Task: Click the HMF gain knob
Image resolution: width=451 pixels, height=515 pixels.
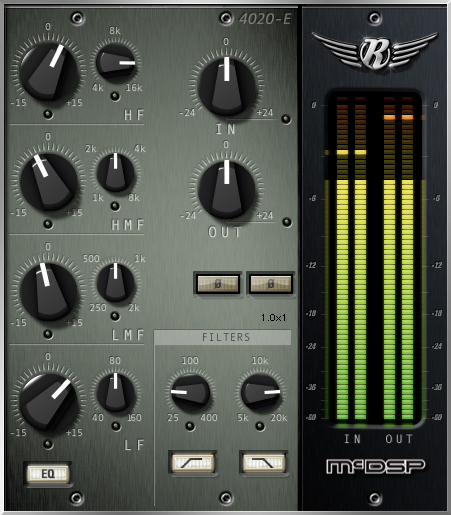Action: coord(49,182)
